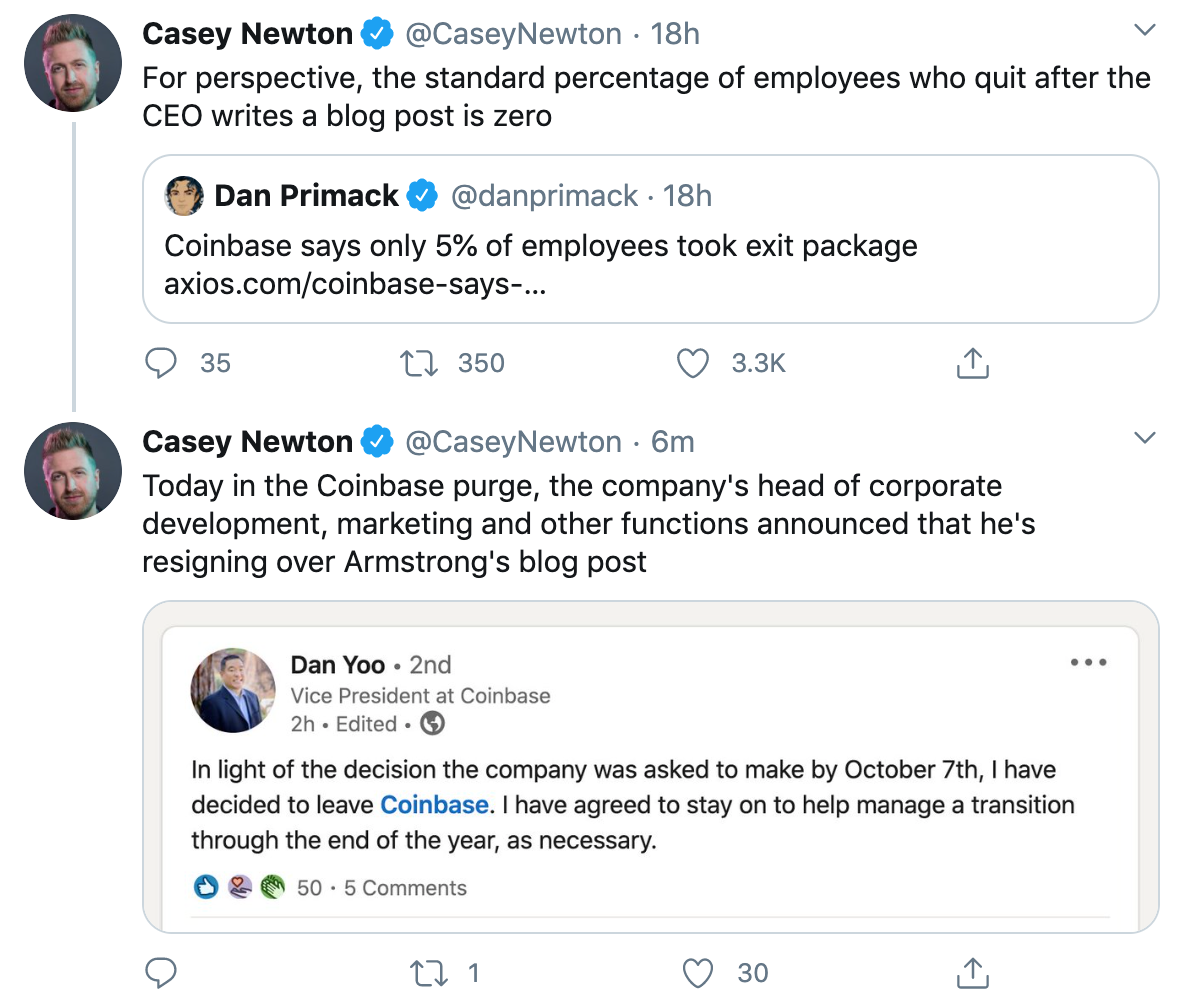Image resolution: width=1182 pixels, height=1008 pixels.
Task: Open the first tweet's chevron menu
Action: tap(1144, 31)
